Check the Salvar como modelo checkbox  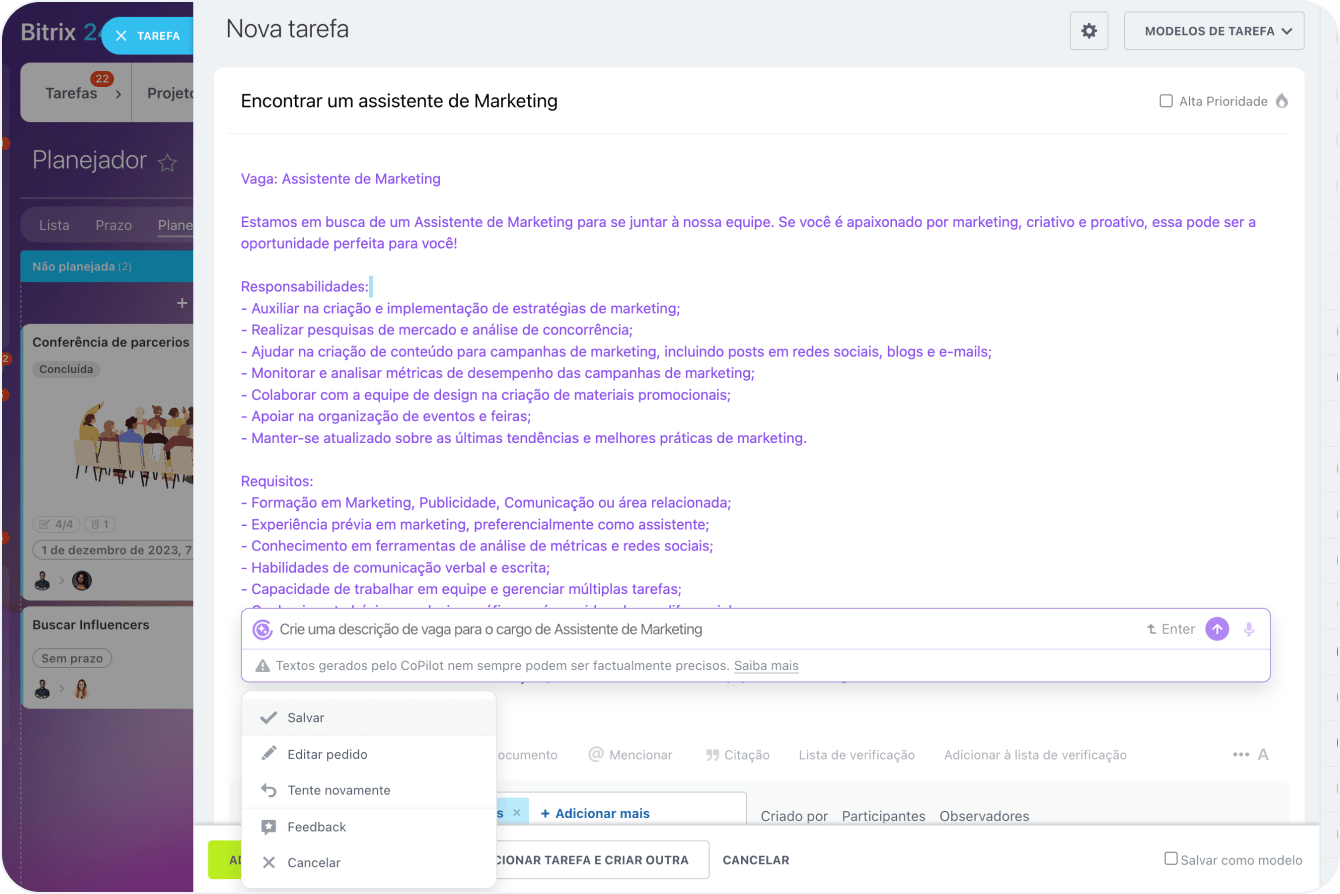[1171, 859]
